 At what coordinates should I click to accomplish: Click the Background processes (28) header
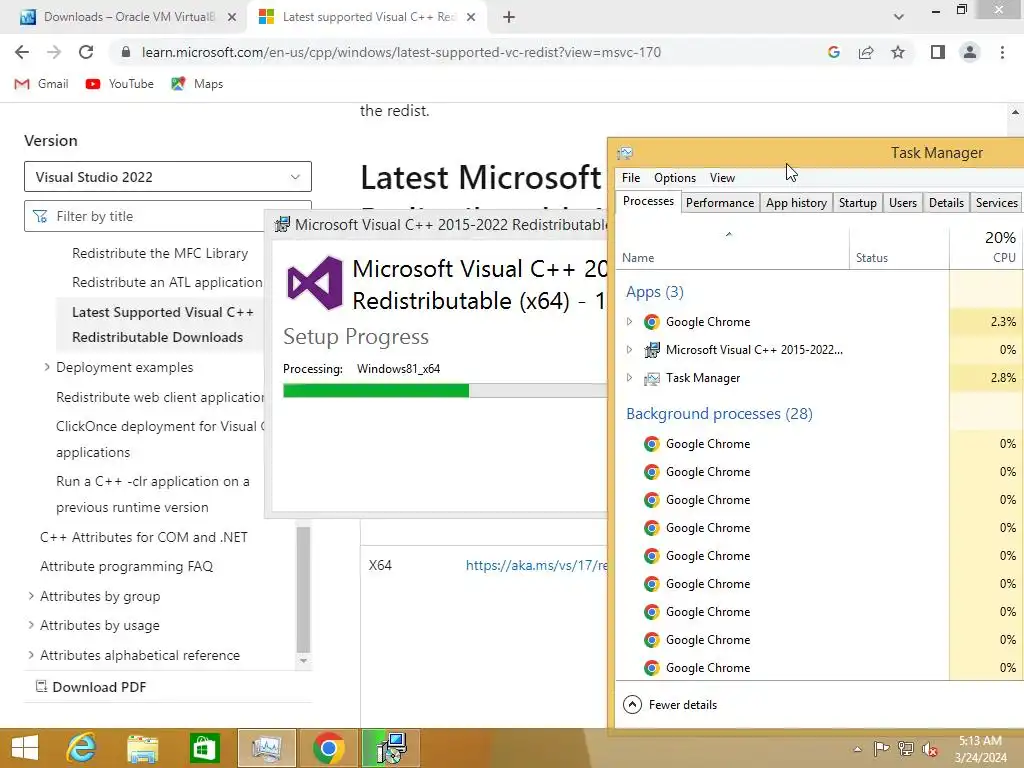[719, 413]
